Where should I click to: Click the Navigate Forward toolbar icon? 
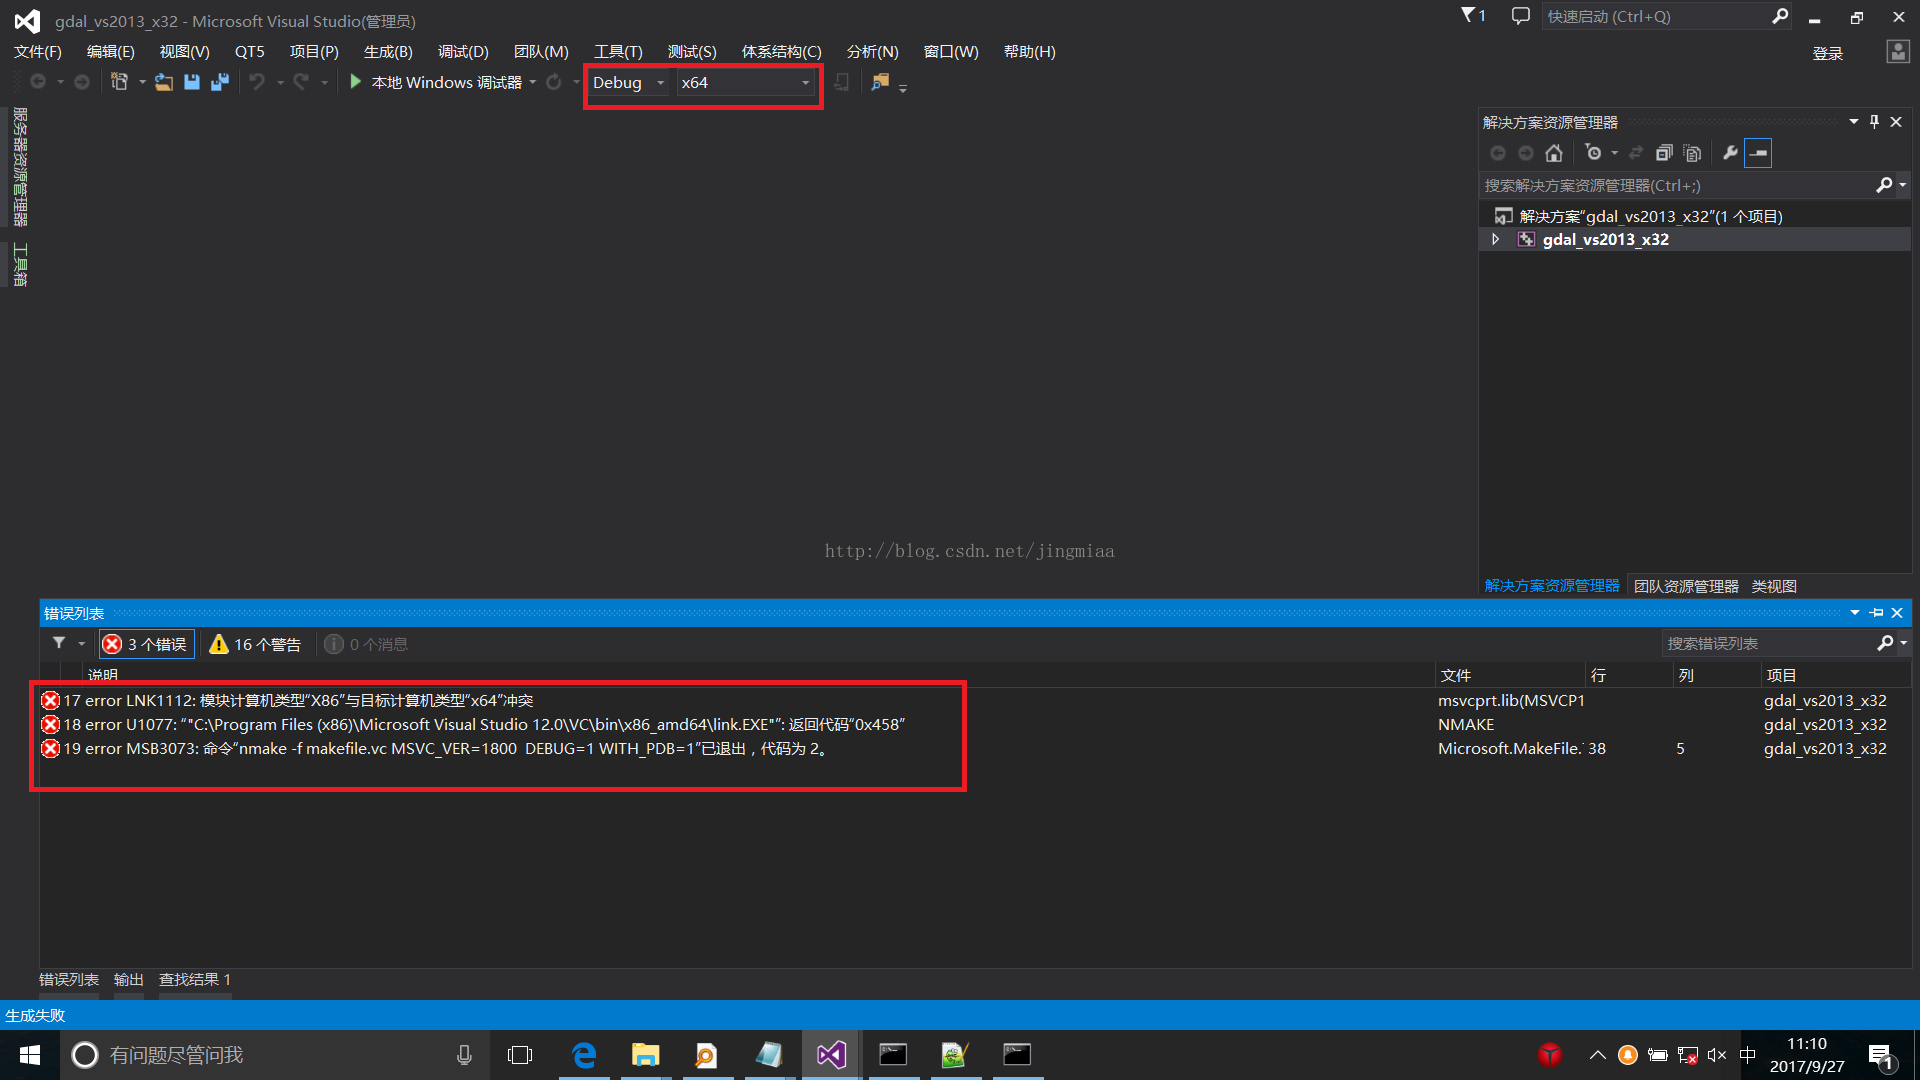(x=82, y=82)
